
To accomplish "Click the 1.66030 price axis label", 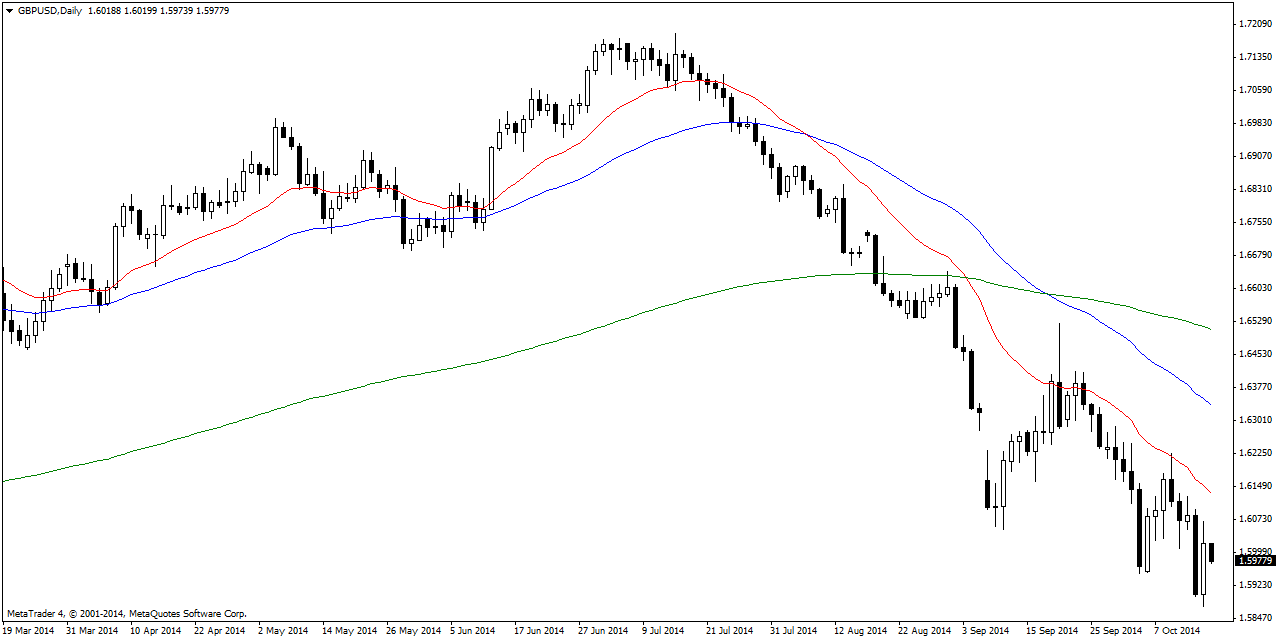I will [x=1254, y=288].
